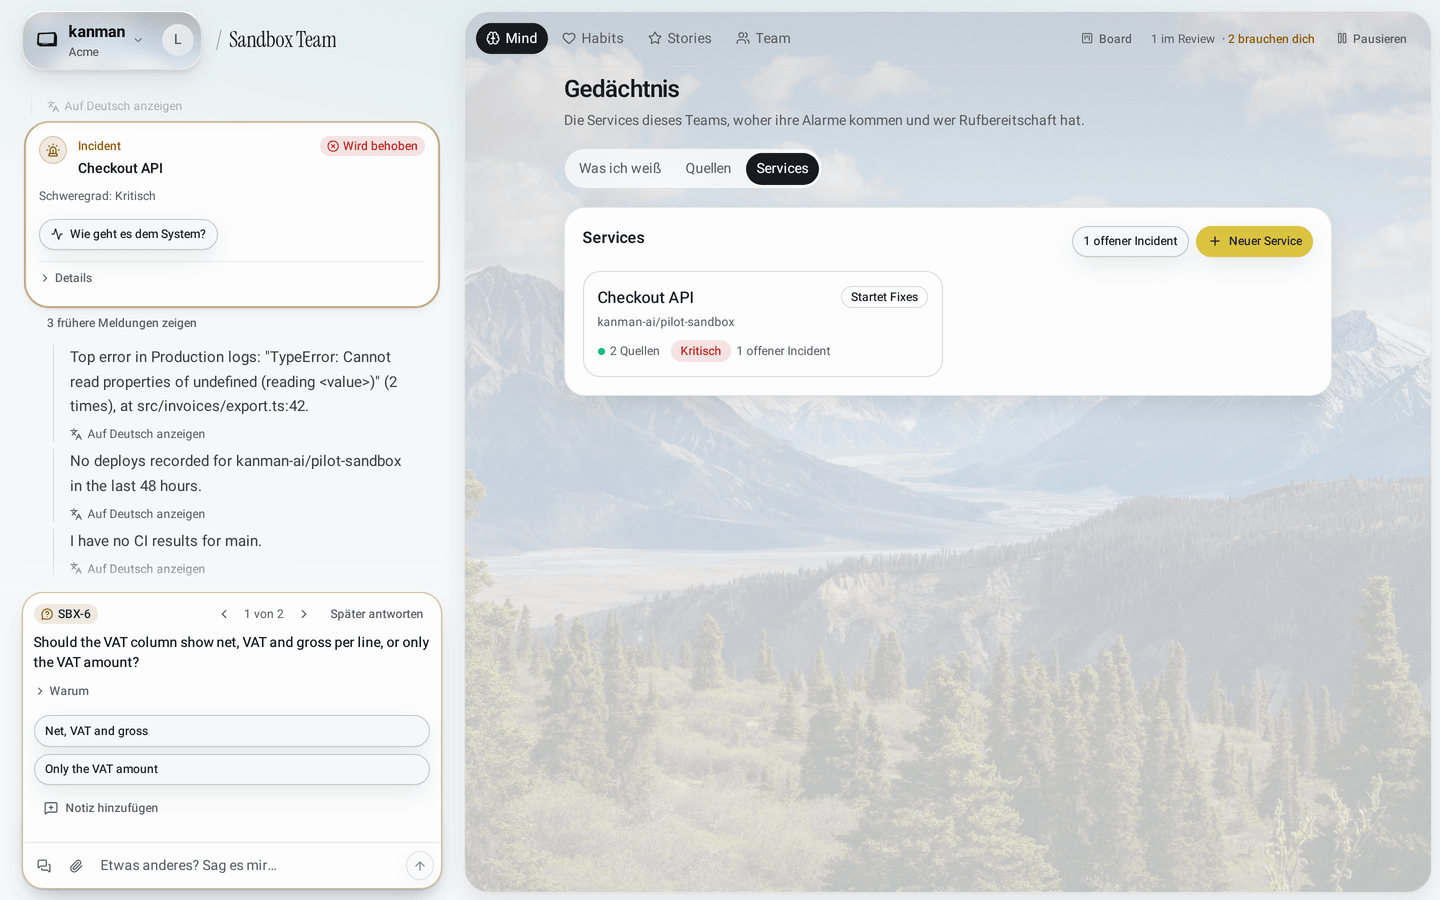Expand incident Details section

(66, 278)
